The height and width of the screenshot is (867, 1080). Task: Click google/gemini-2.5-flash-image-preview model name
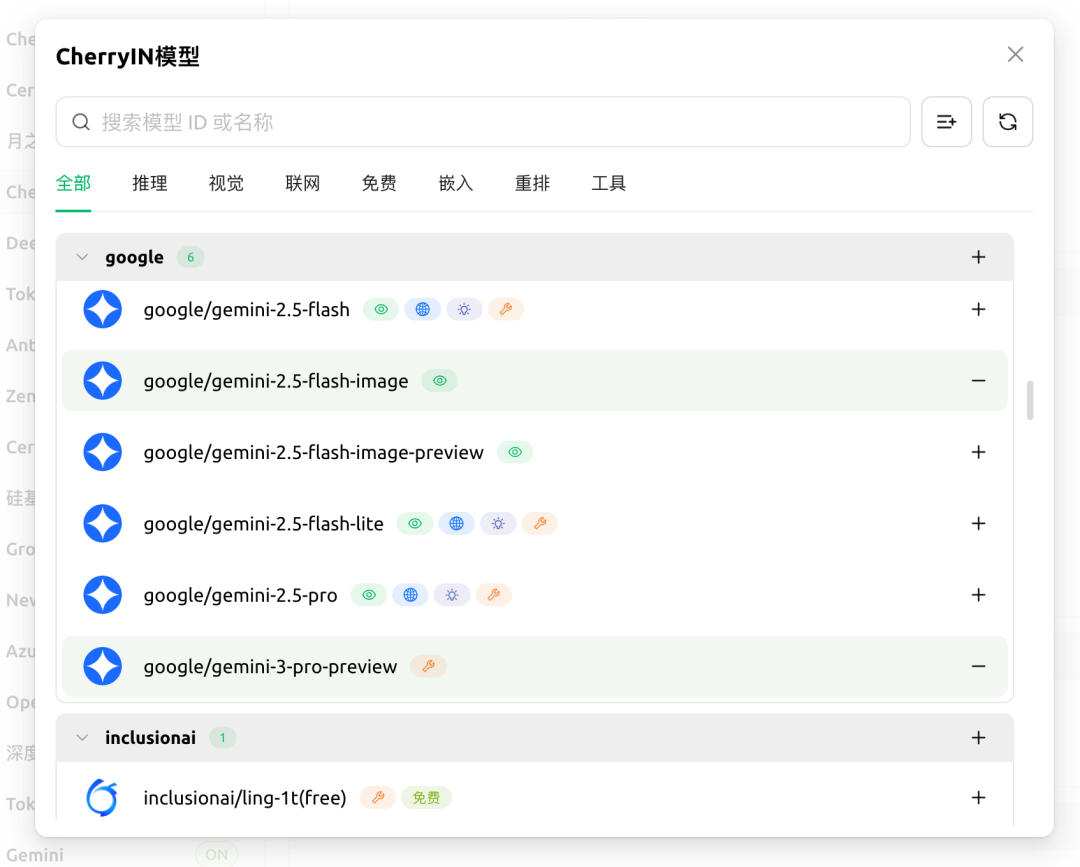[313, 452]
